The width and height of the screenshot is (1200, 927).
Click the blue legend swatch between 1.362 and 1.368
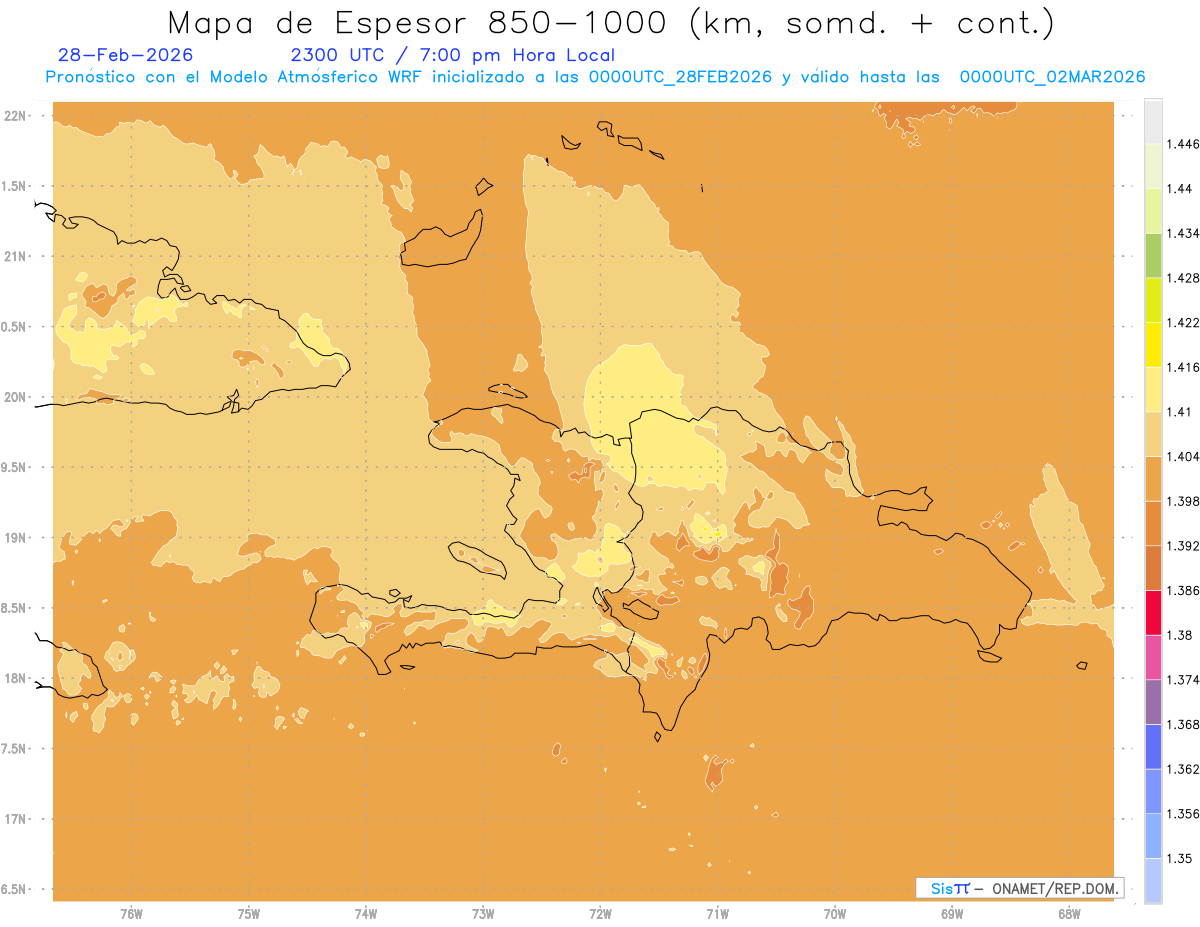(x=1153, y=747)
